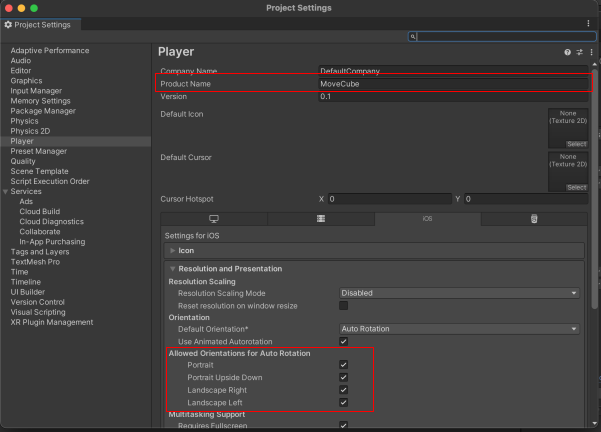Viewport: 601px width, 432px height.
Task: Click Select under Default Icon
Action: coord(576,144)
